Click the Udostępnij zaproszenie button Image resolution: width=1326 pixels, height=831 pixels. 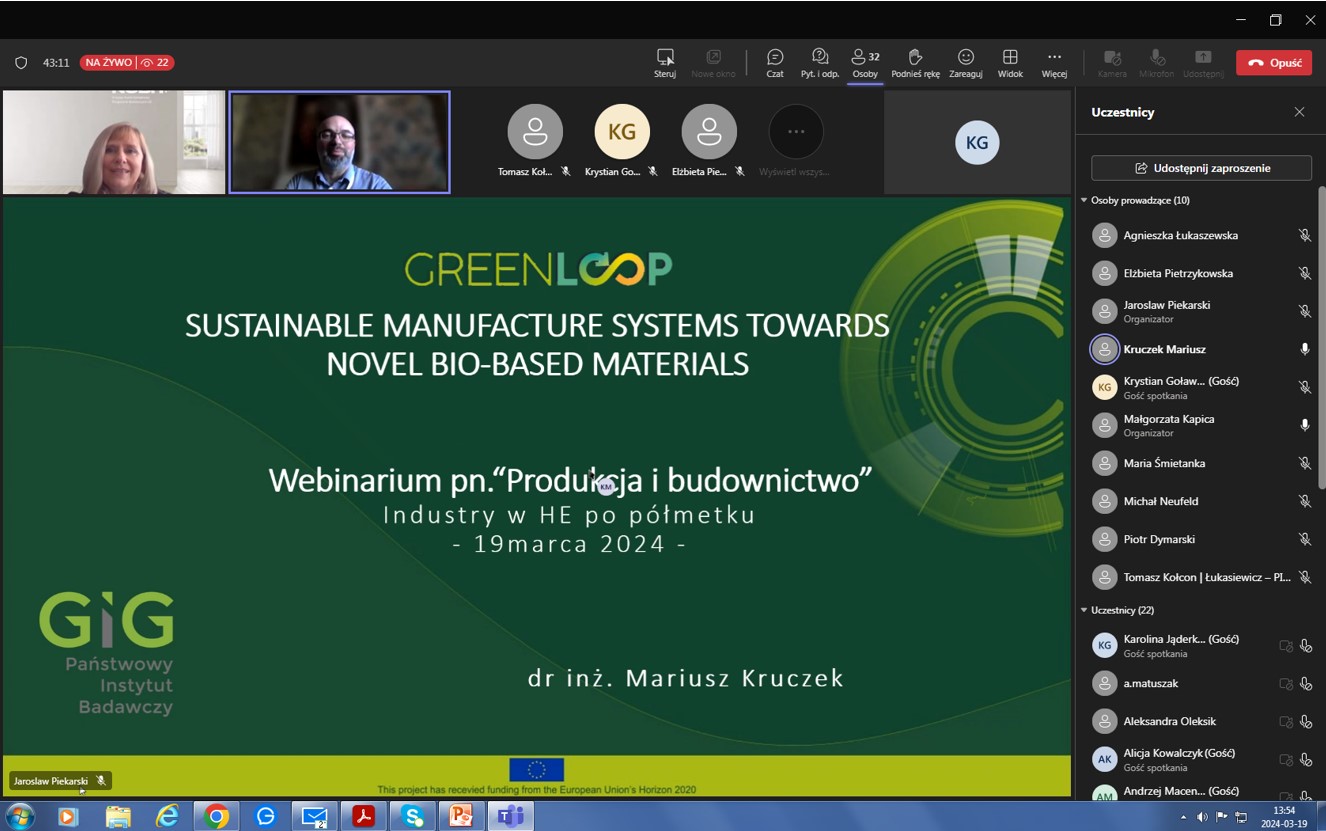point(1201,168)
